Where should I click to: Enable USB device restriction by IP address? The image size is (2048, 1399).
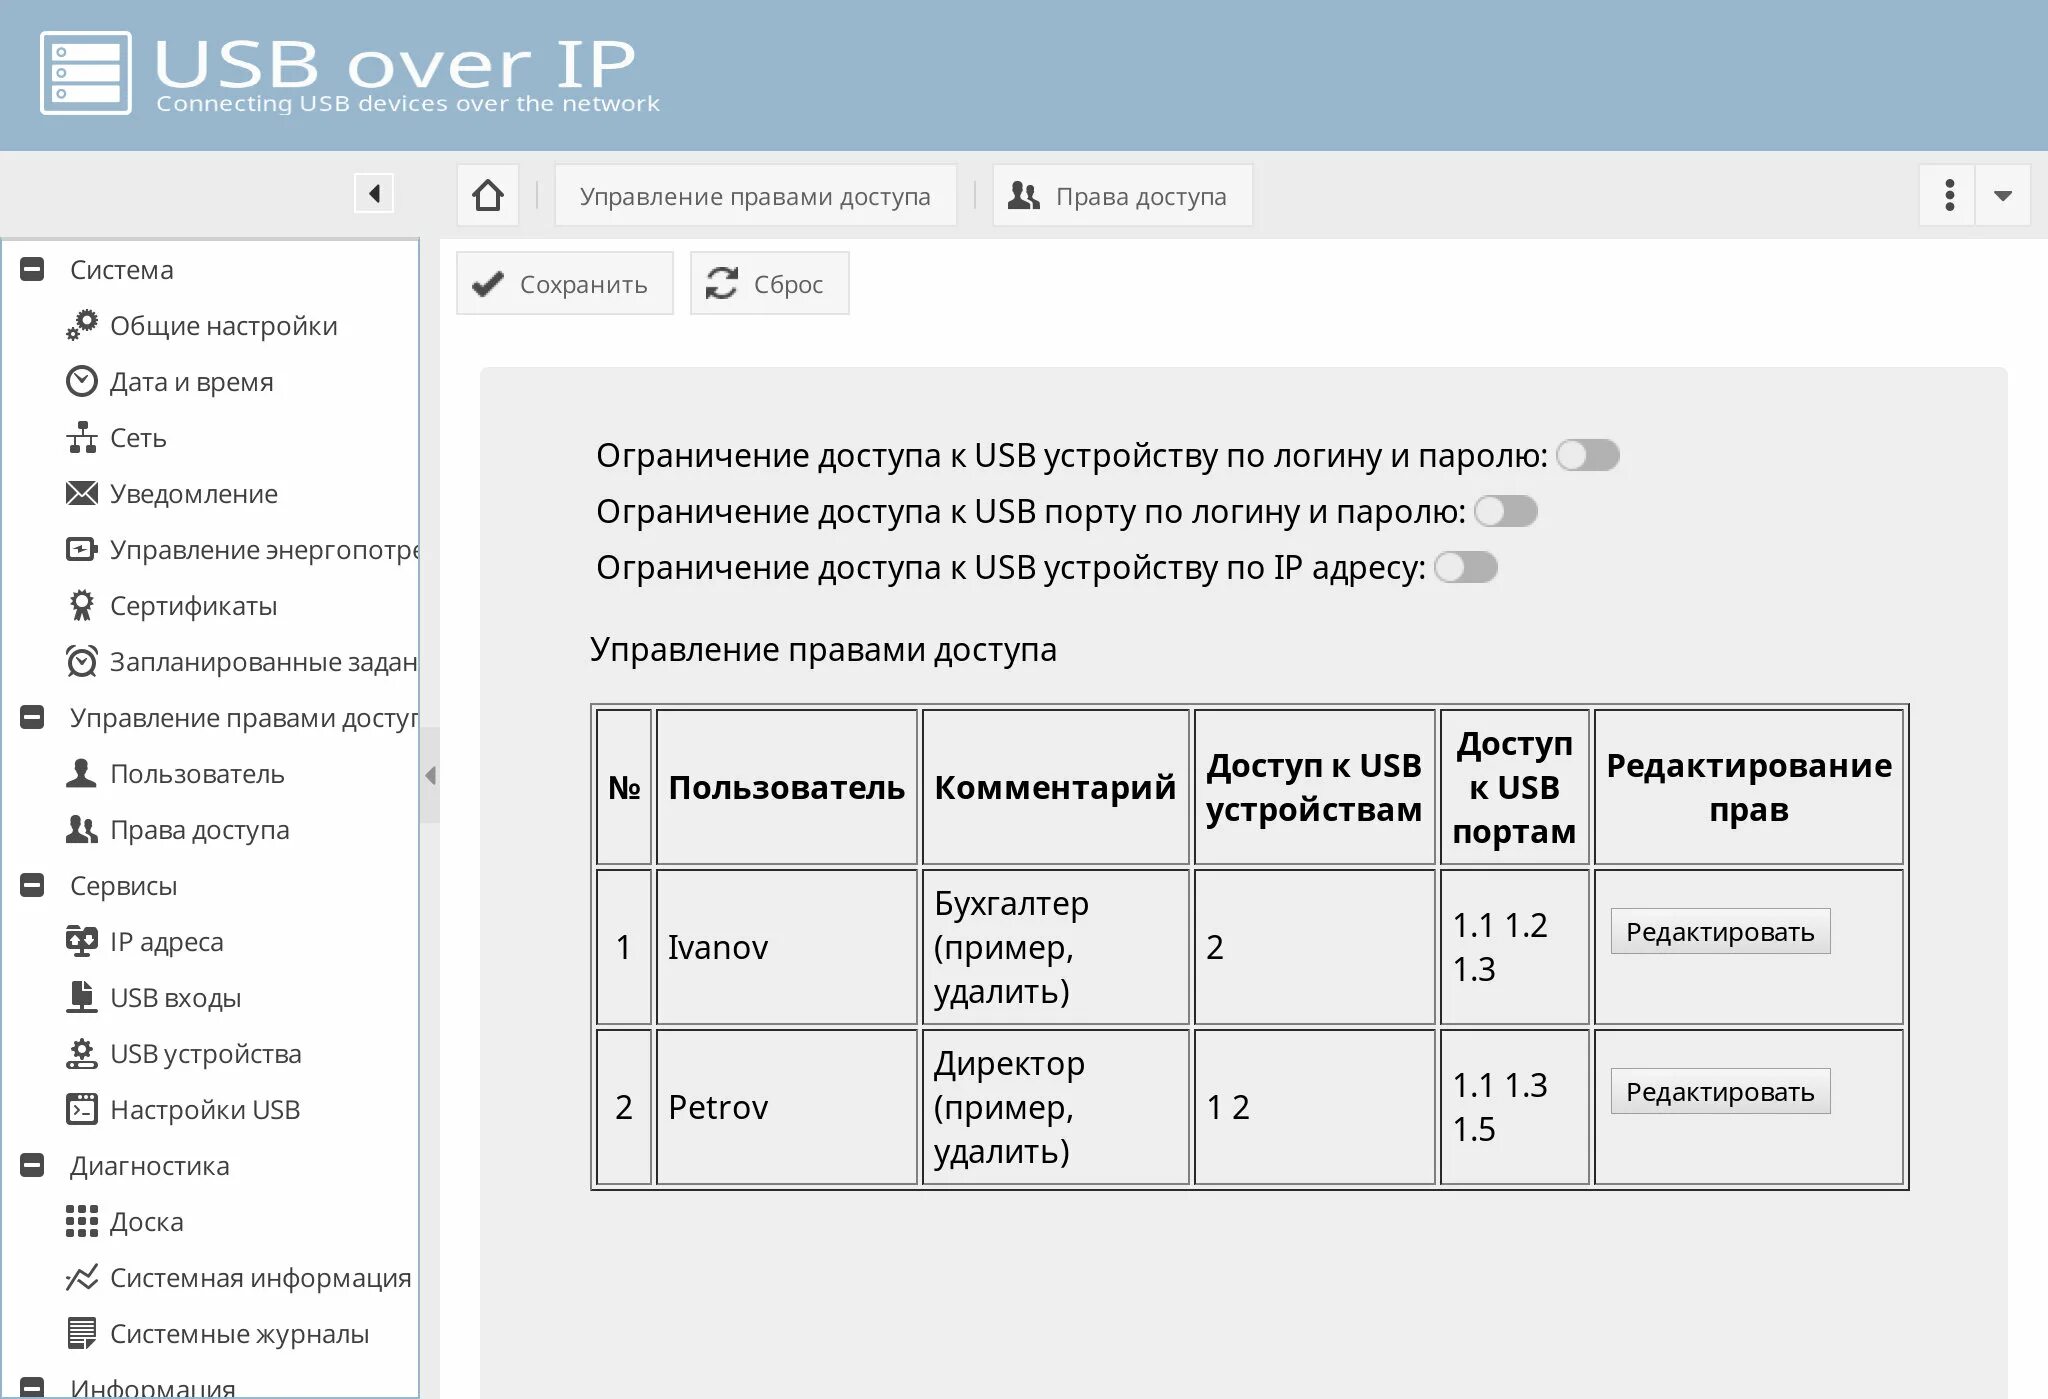(1466, 567)
